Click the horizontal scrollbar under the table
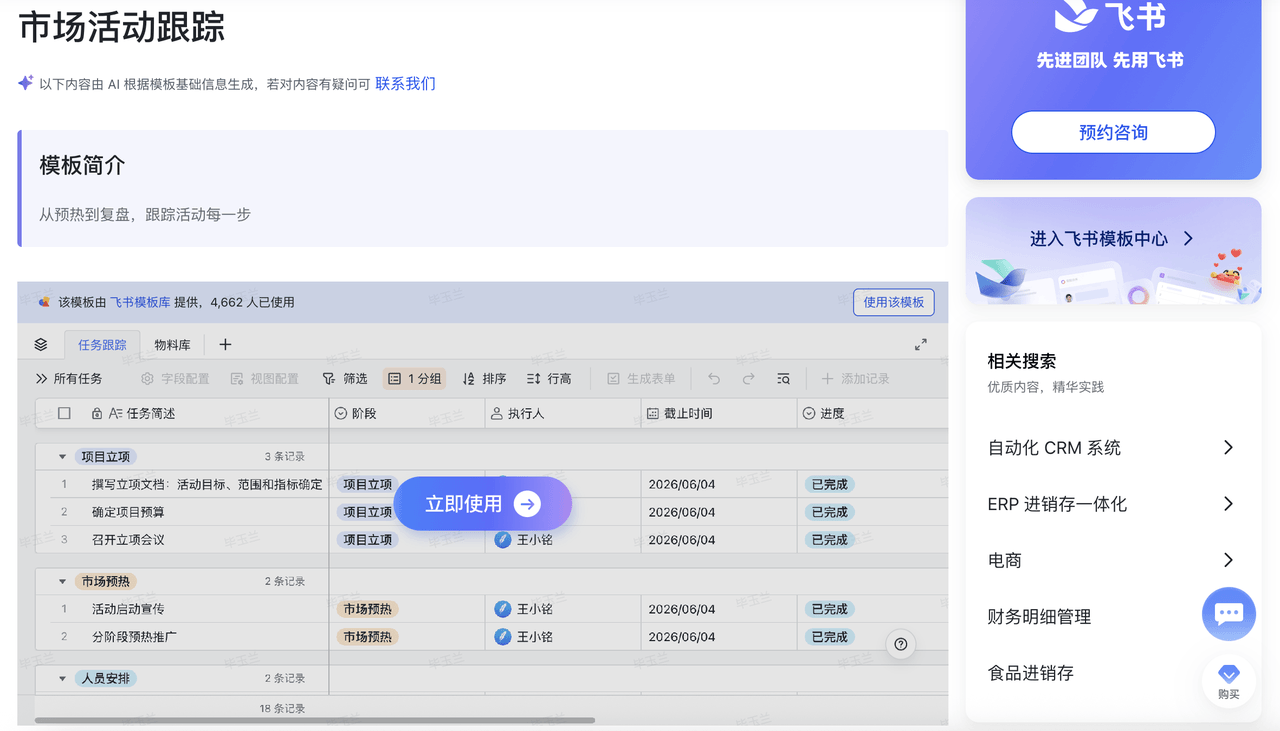Image resolution: width=1280 pixels, height=731 pixels. point(315,720)
